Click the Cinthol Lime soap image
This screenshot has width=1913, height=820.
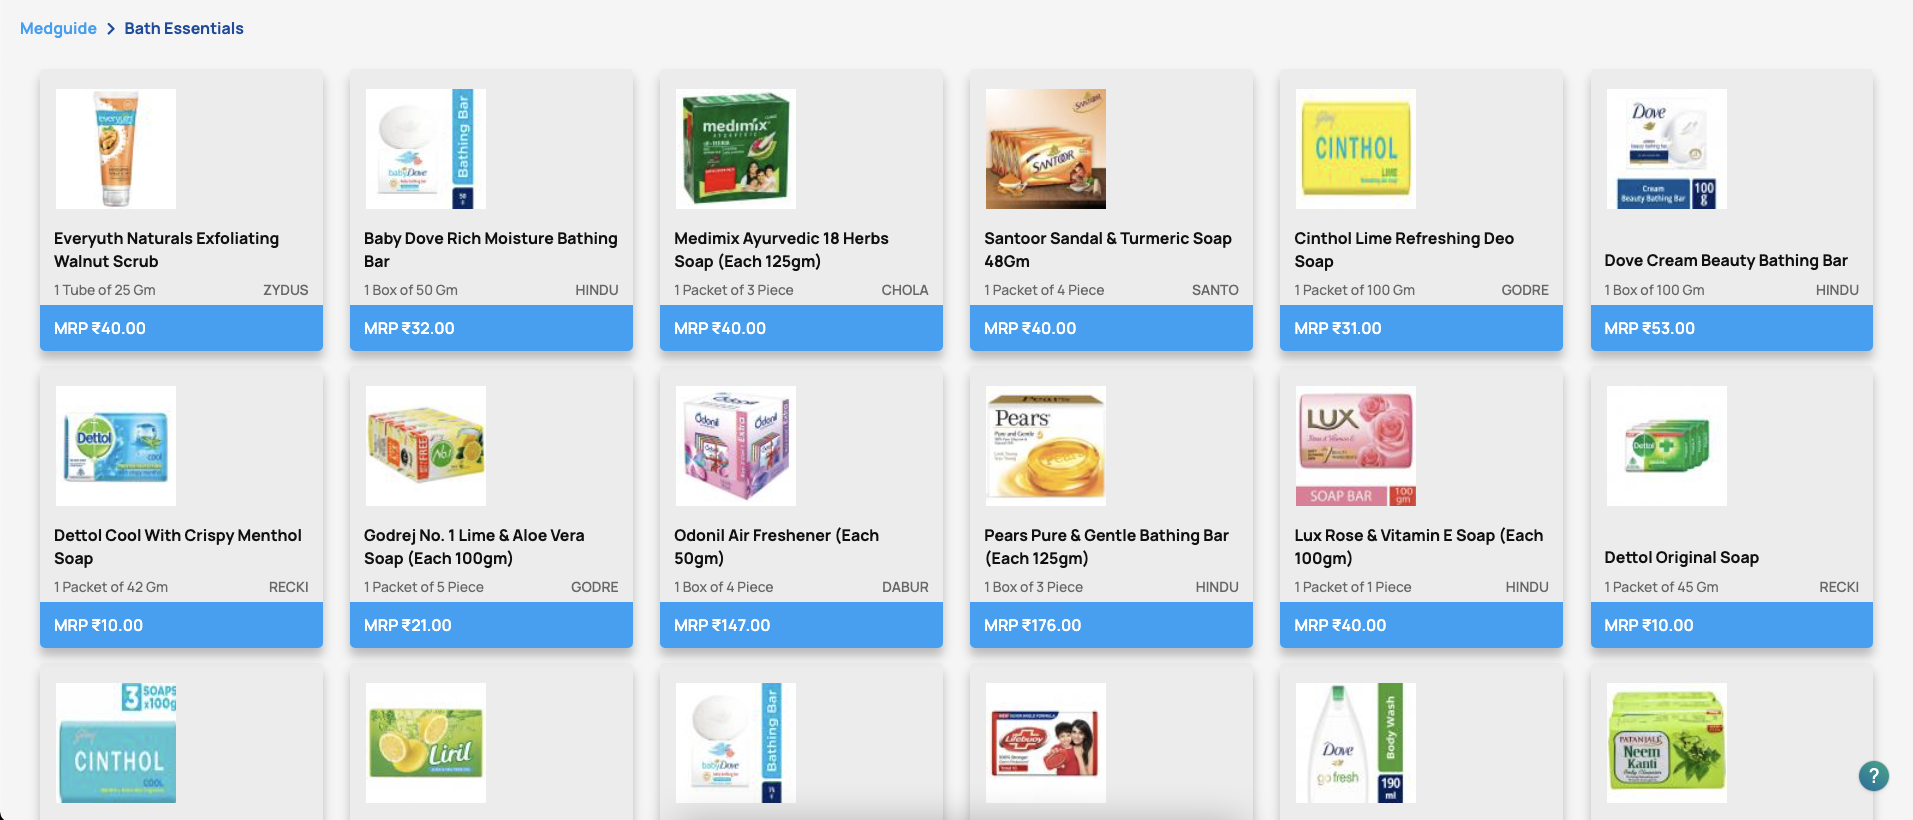[x=1356, y=149]
